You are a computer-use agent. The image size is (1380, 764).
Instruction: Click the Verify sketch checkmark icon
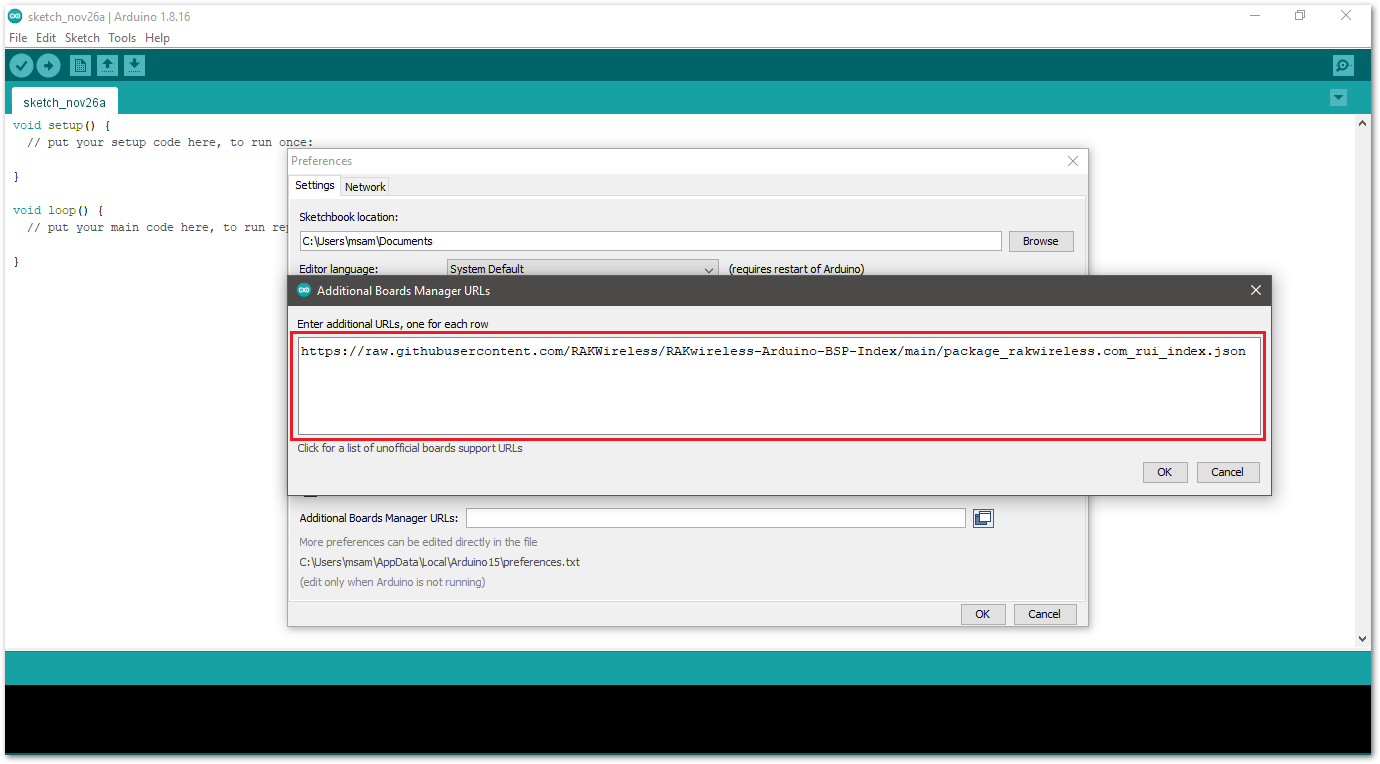(21, 66)
